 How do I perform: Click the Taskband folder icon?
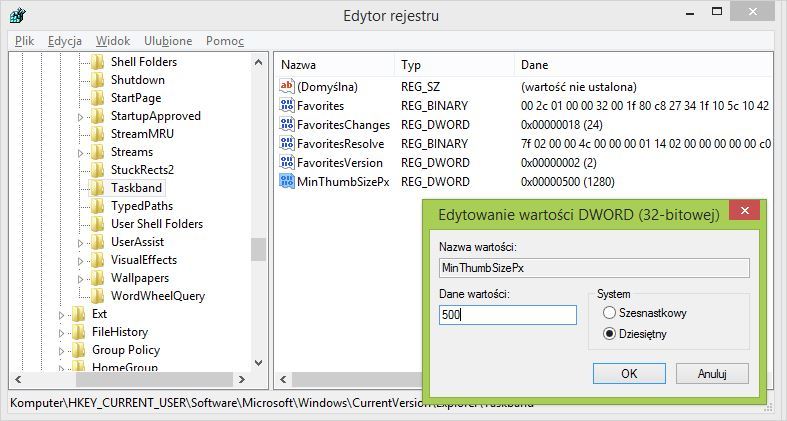click(97, 188)
